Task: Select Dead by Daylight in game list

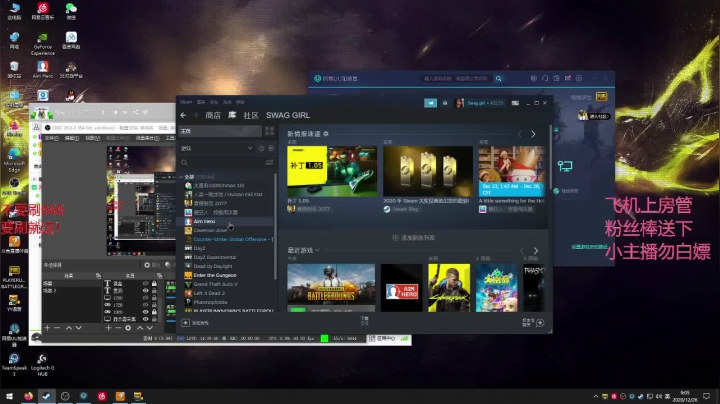Action: pos(227,266)
